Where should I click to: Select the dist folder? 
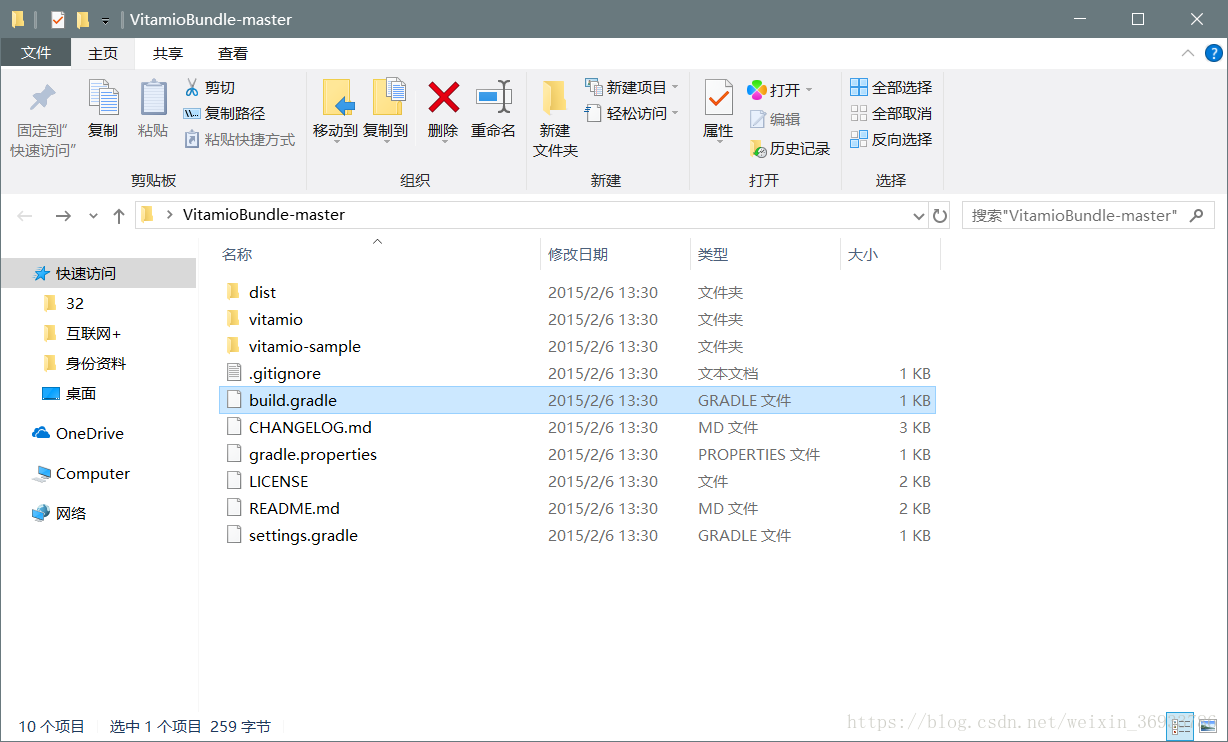(577, 292)
